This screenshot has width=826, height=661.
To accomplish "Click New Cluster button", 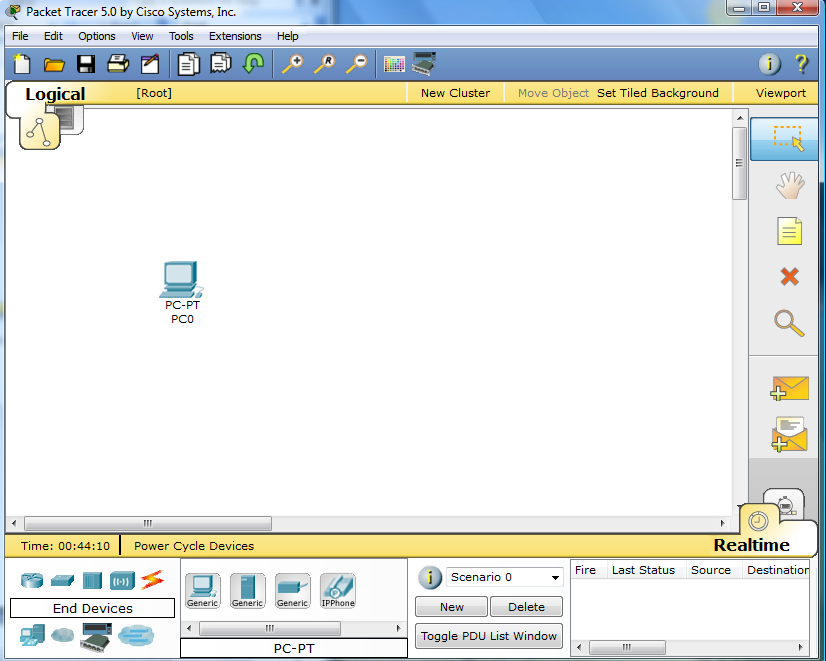I will point(455,93).
